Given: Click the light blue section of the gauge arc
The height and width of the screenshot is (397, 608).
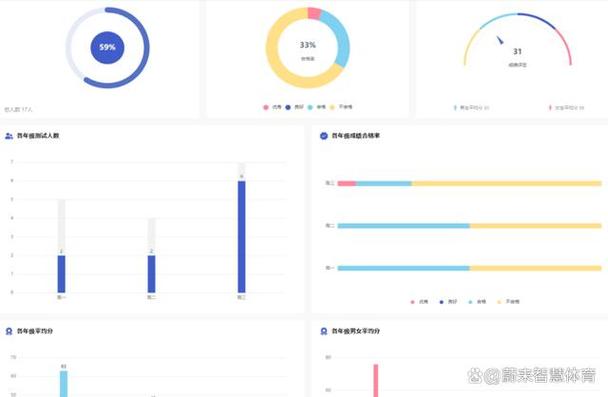Looking at the screenshot, I should coord(498,18).
